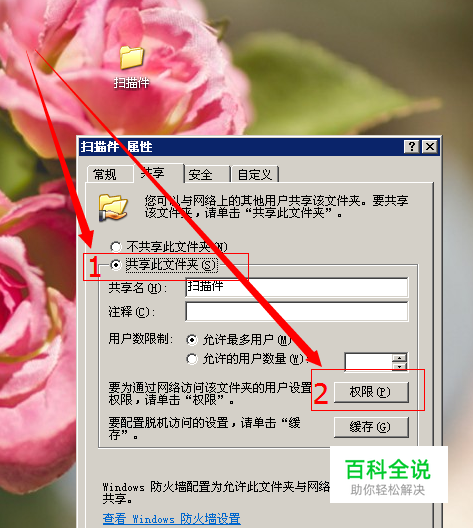Close the 扫描件 属性 dialog
The height and width of the screenshot is (528, 473).
click(430, 146)
